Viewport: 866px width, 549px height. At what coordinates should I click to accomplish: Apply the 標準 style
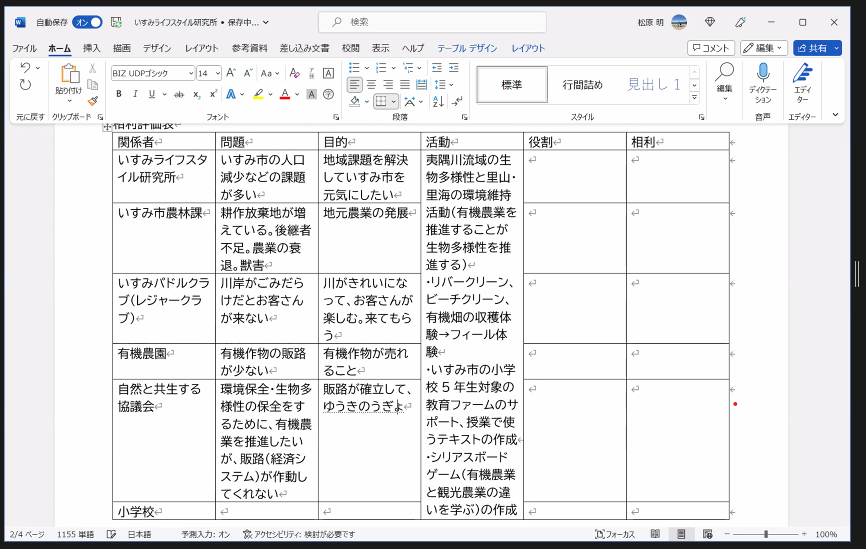coord(511,85)
